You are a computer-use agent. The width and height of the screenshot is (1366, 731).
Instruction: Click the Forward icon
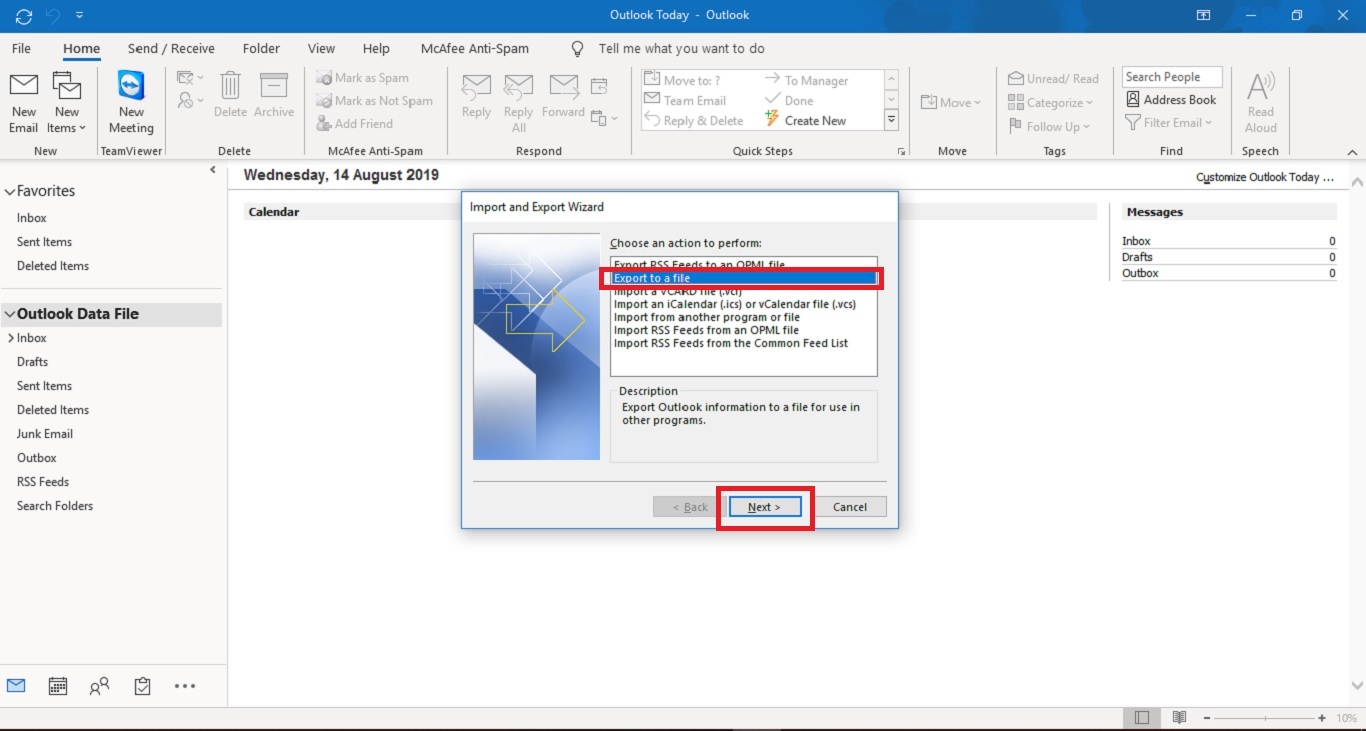563,97
